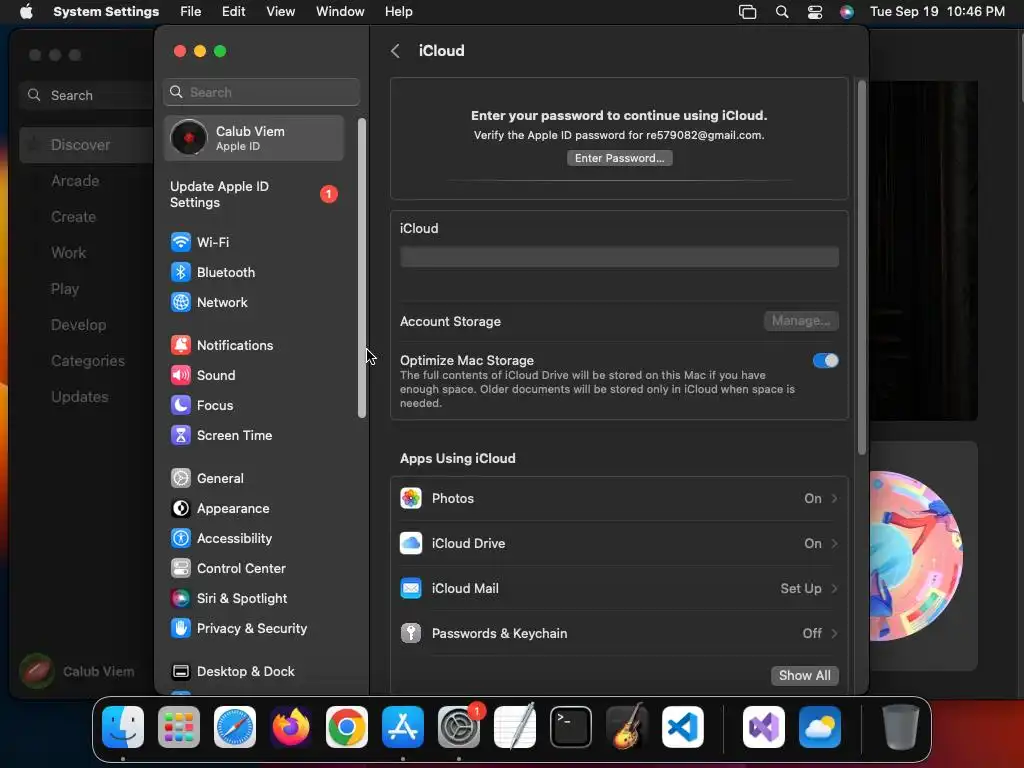Click date and time in menu bar
Screen dimensions: 1024x768
pos(937,12)
